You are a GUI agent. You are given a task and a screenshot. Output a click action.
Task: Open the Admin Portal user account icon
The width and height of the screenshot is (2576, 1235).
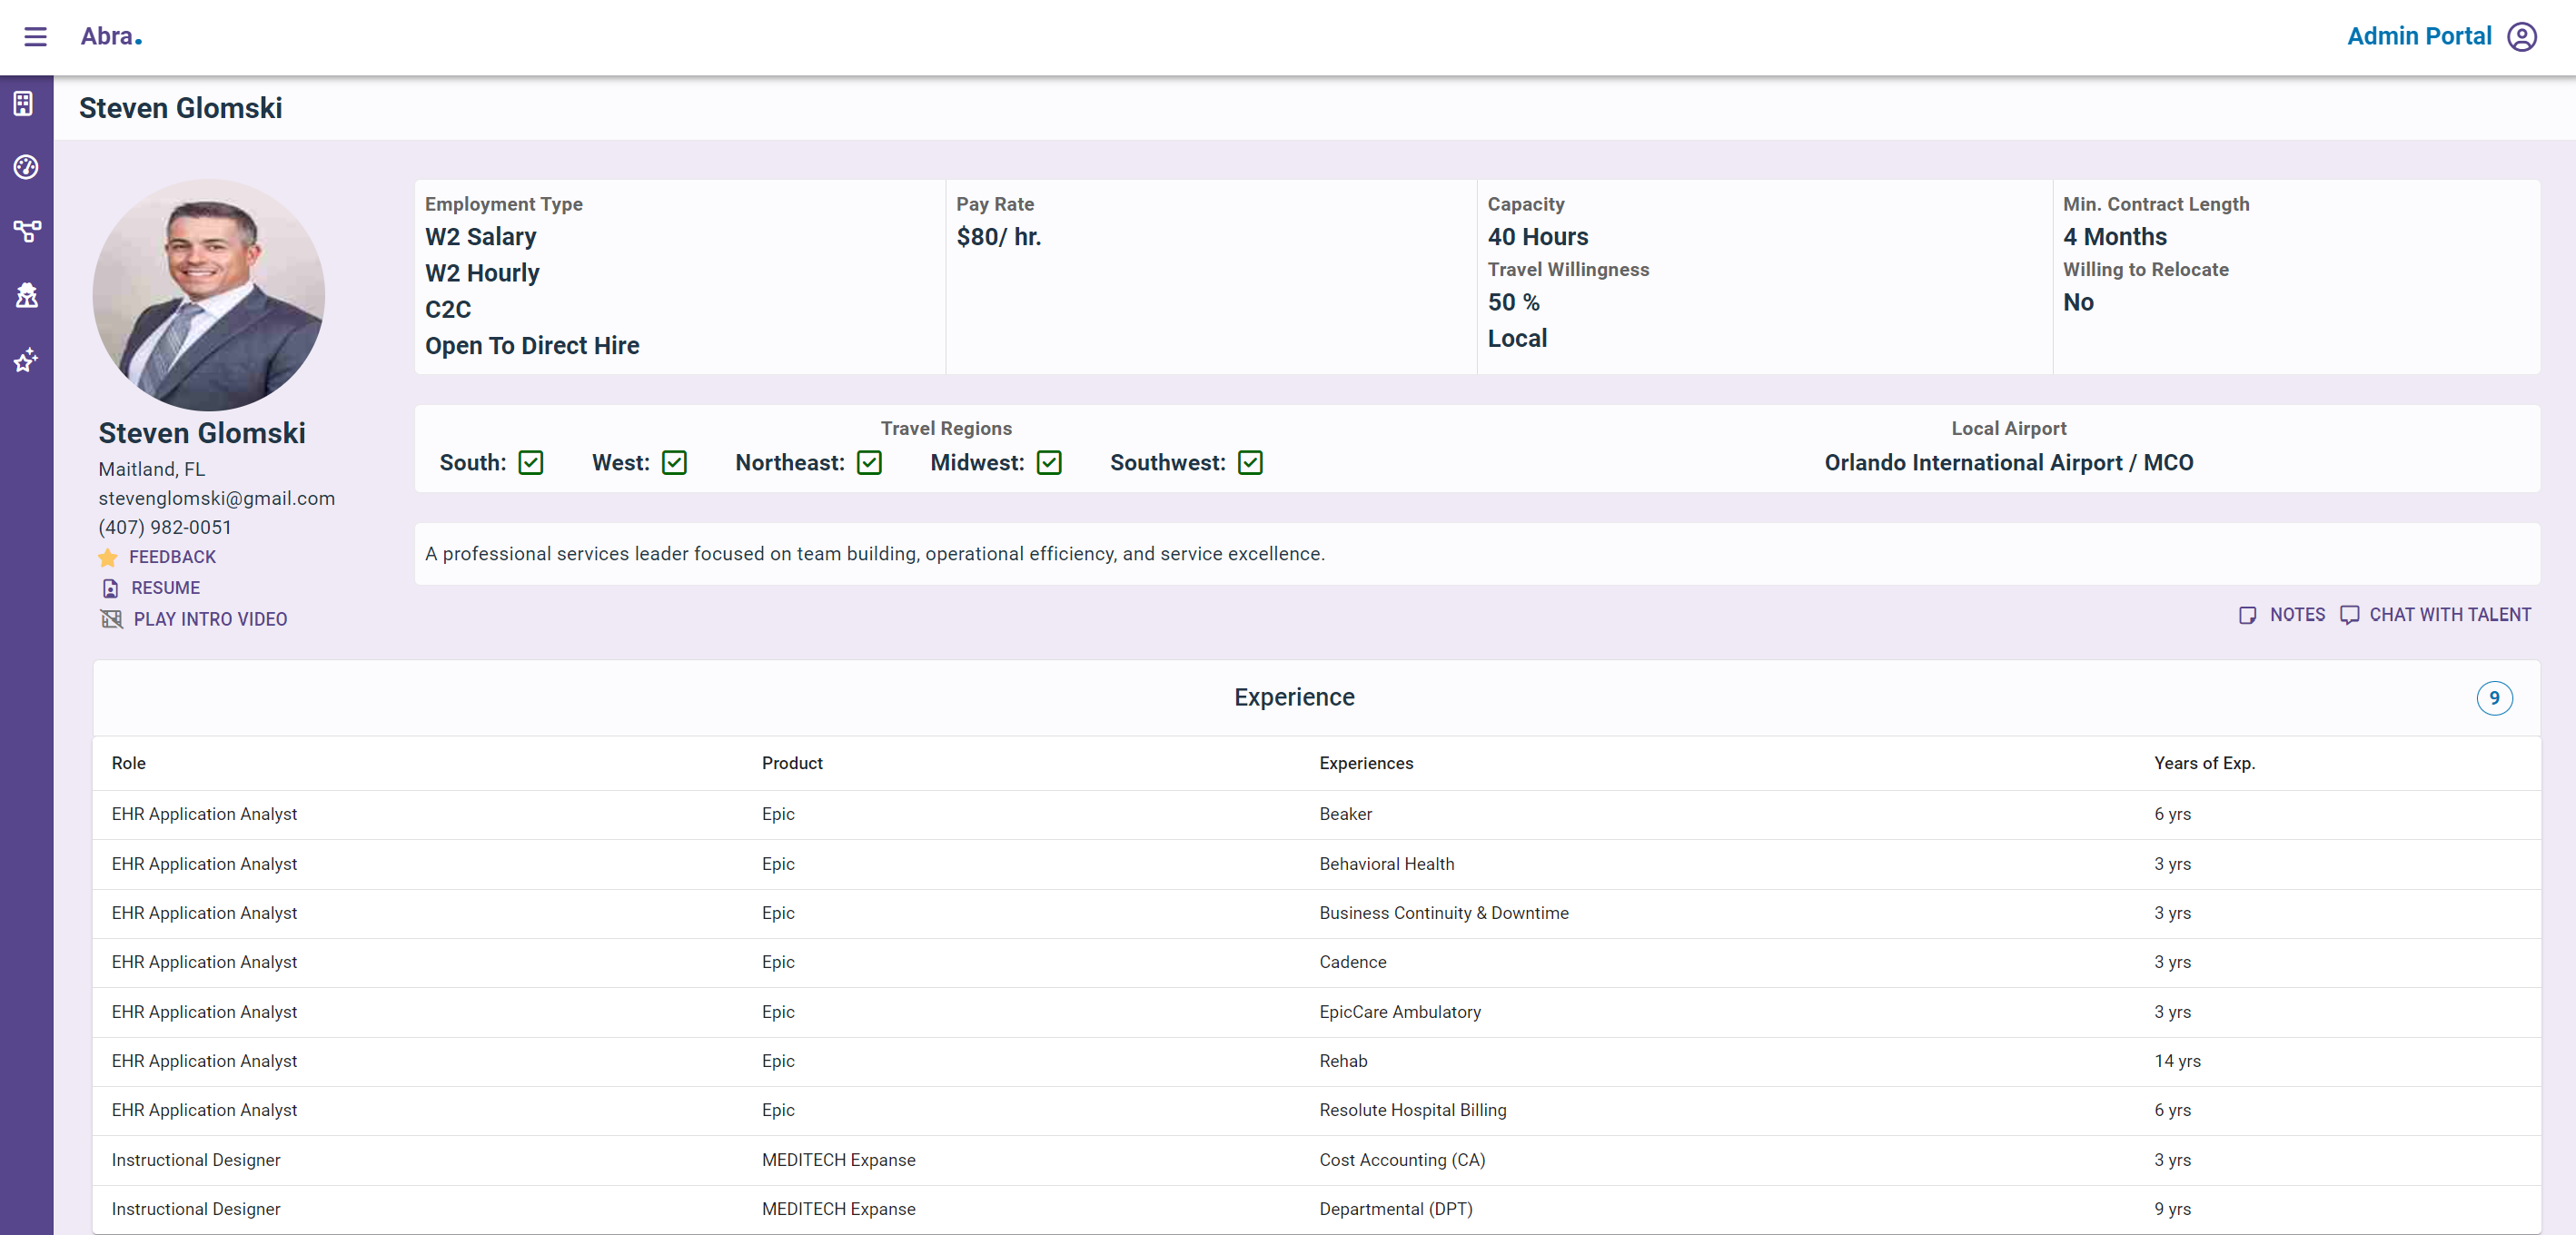tap(2521, 37)
